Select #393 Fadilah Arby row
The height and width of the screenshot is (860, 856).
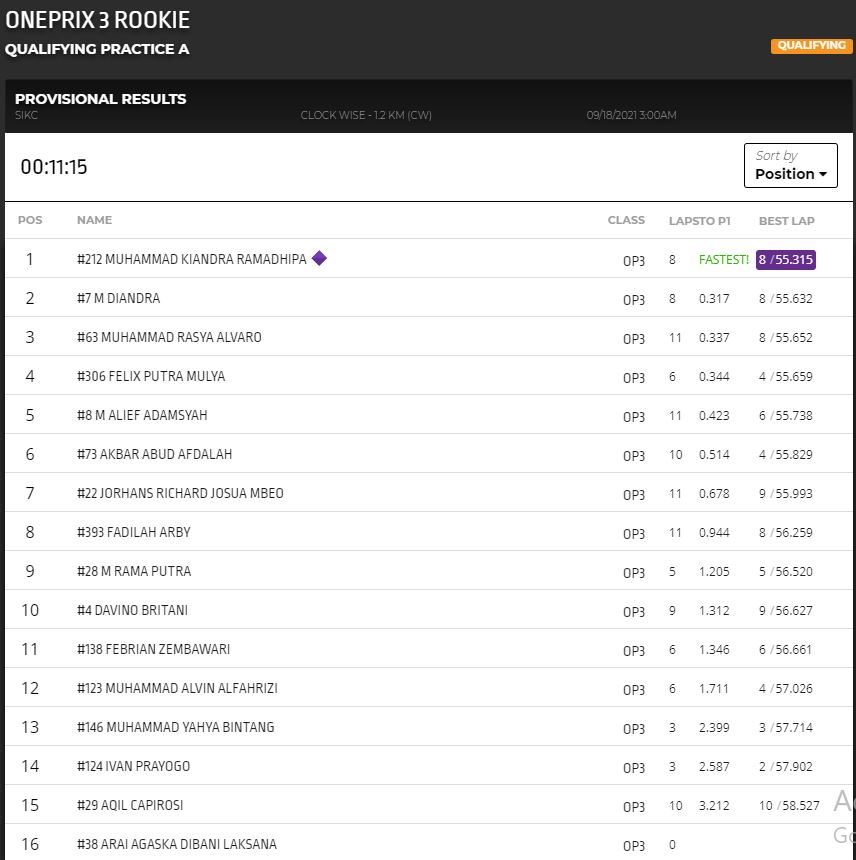tap(133, 532)
